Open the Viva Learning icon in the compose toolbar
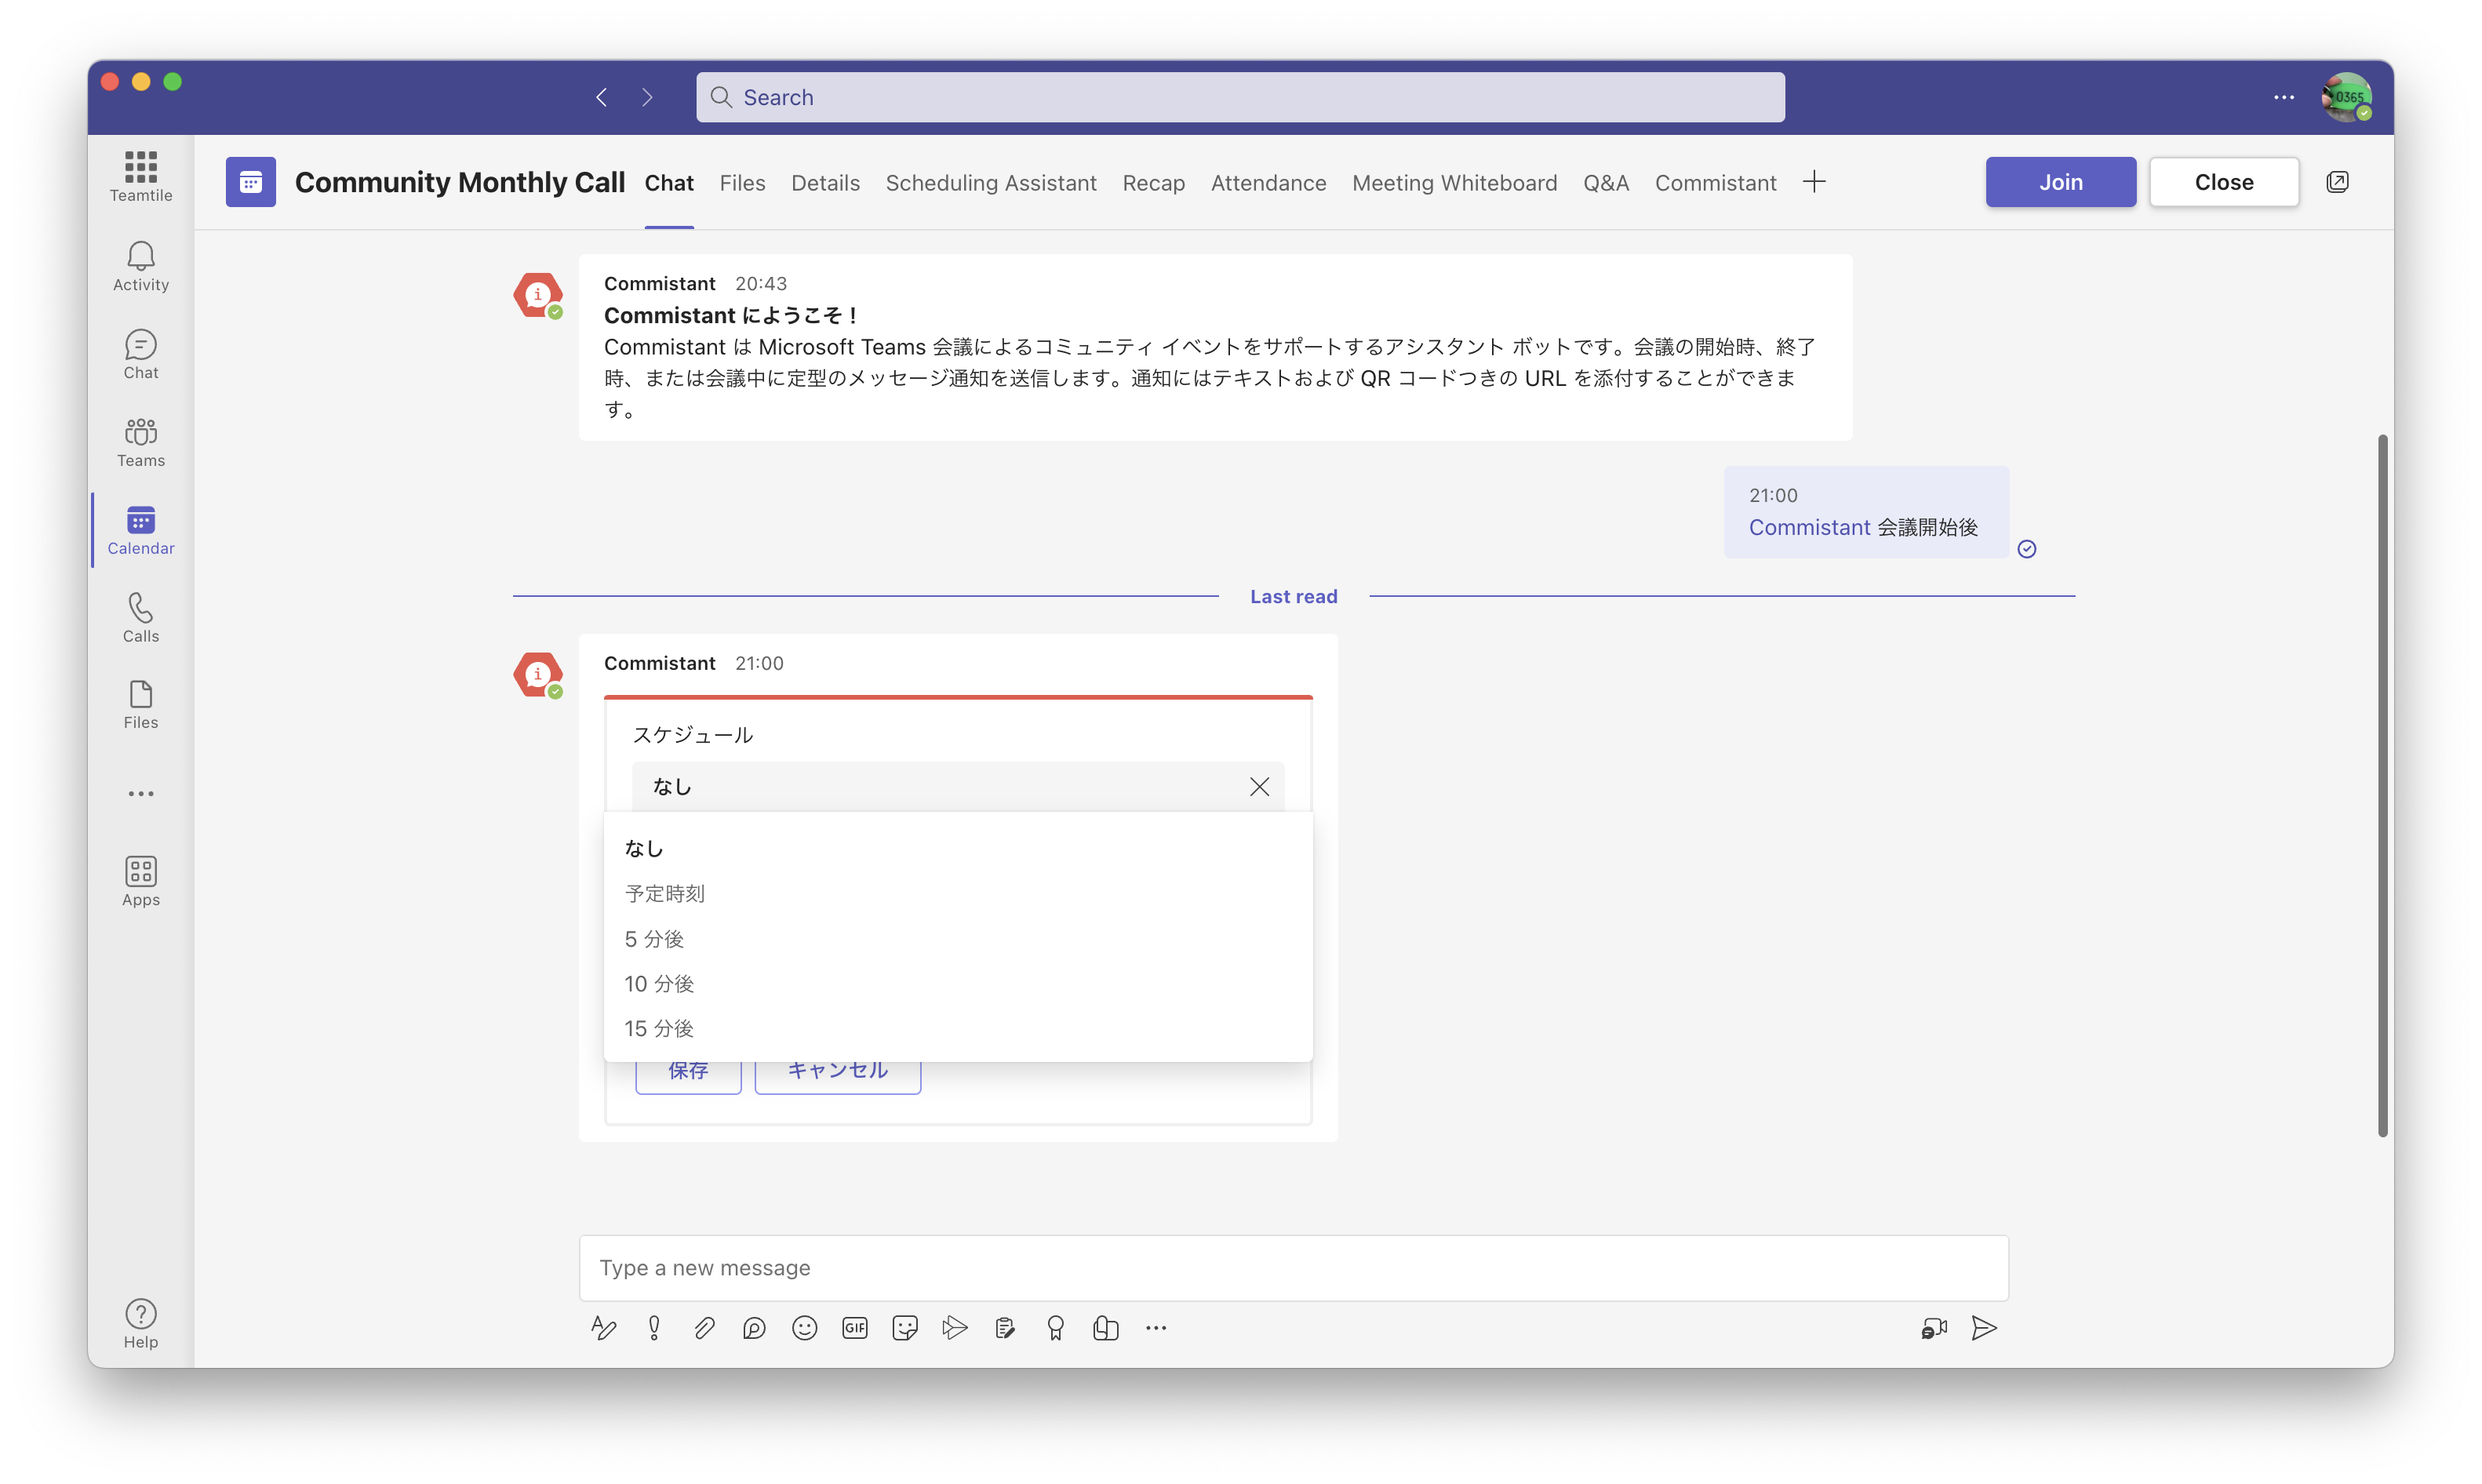This screenshot has width=2482, height=1484. click(1106, 1328)
